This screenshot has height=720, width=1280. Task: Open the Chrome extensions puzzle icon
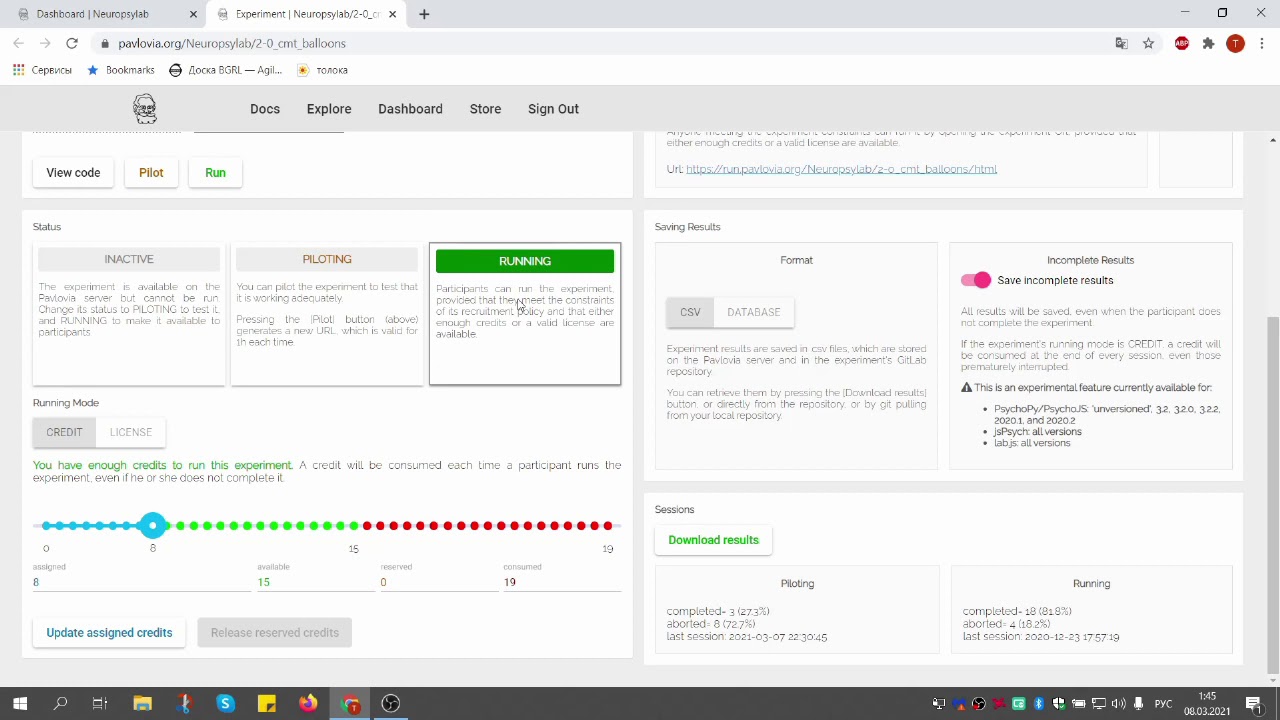1208,43
